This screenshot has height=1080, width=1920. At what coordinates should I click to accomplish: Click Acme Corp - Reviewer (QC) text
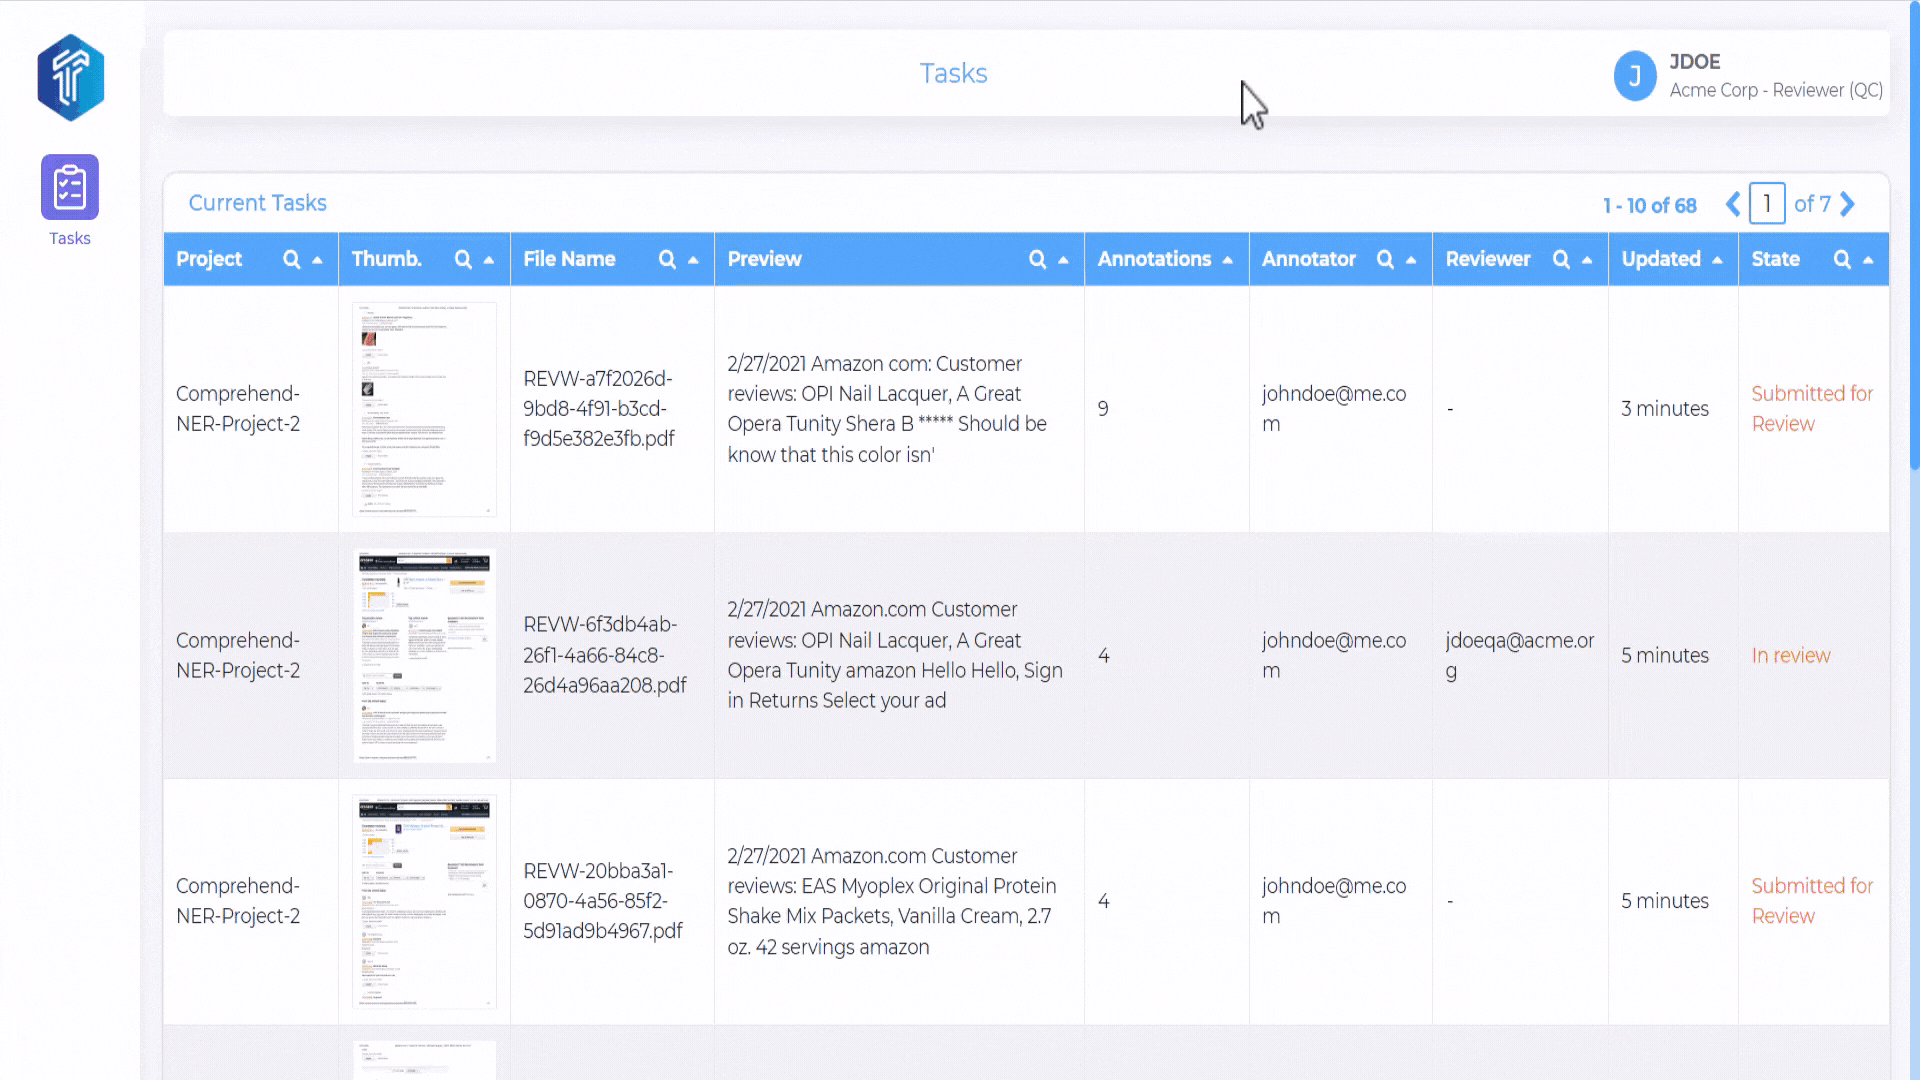(x=1776, y=90)
